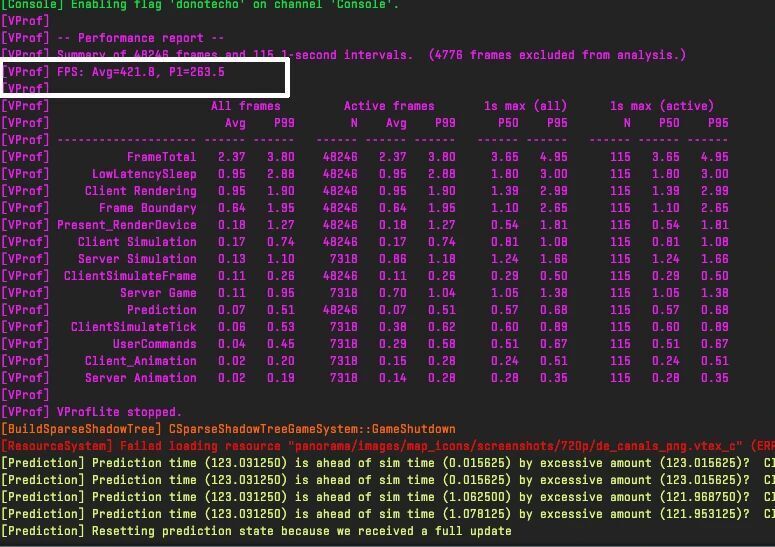Image resolution: width=775 pixels, height=547 pixels.
Task: Select the 'Frame Boundary' row label
Action: [148, 208]
